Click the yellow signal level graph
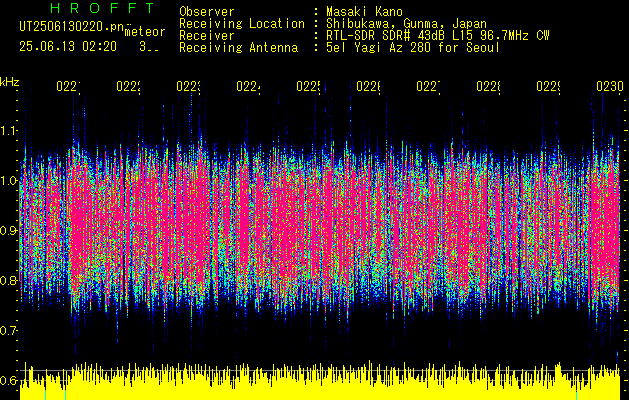629x400 pixels. (320, 381)
